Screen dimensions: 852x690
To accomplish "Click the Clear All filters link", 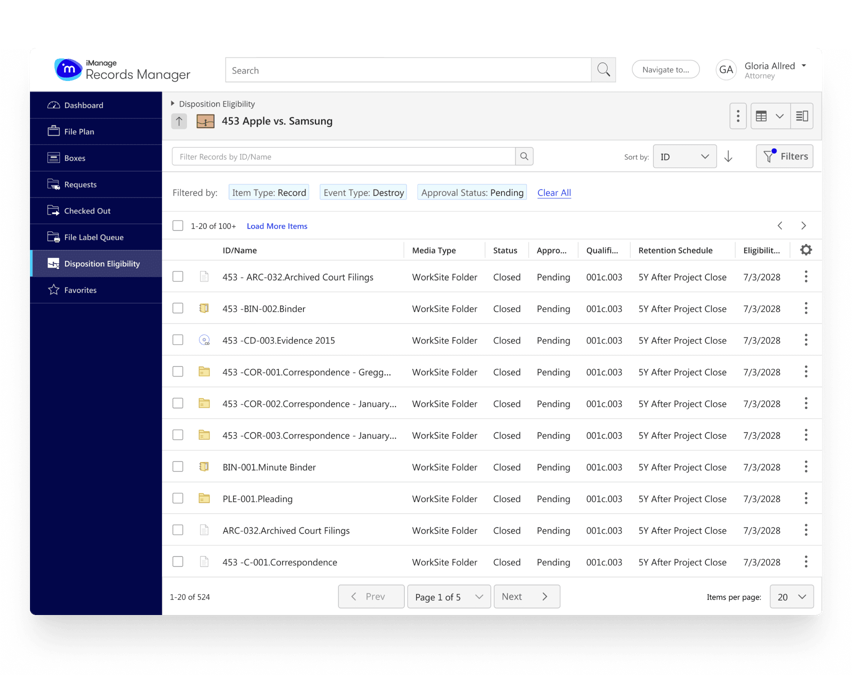I will 553,191.
